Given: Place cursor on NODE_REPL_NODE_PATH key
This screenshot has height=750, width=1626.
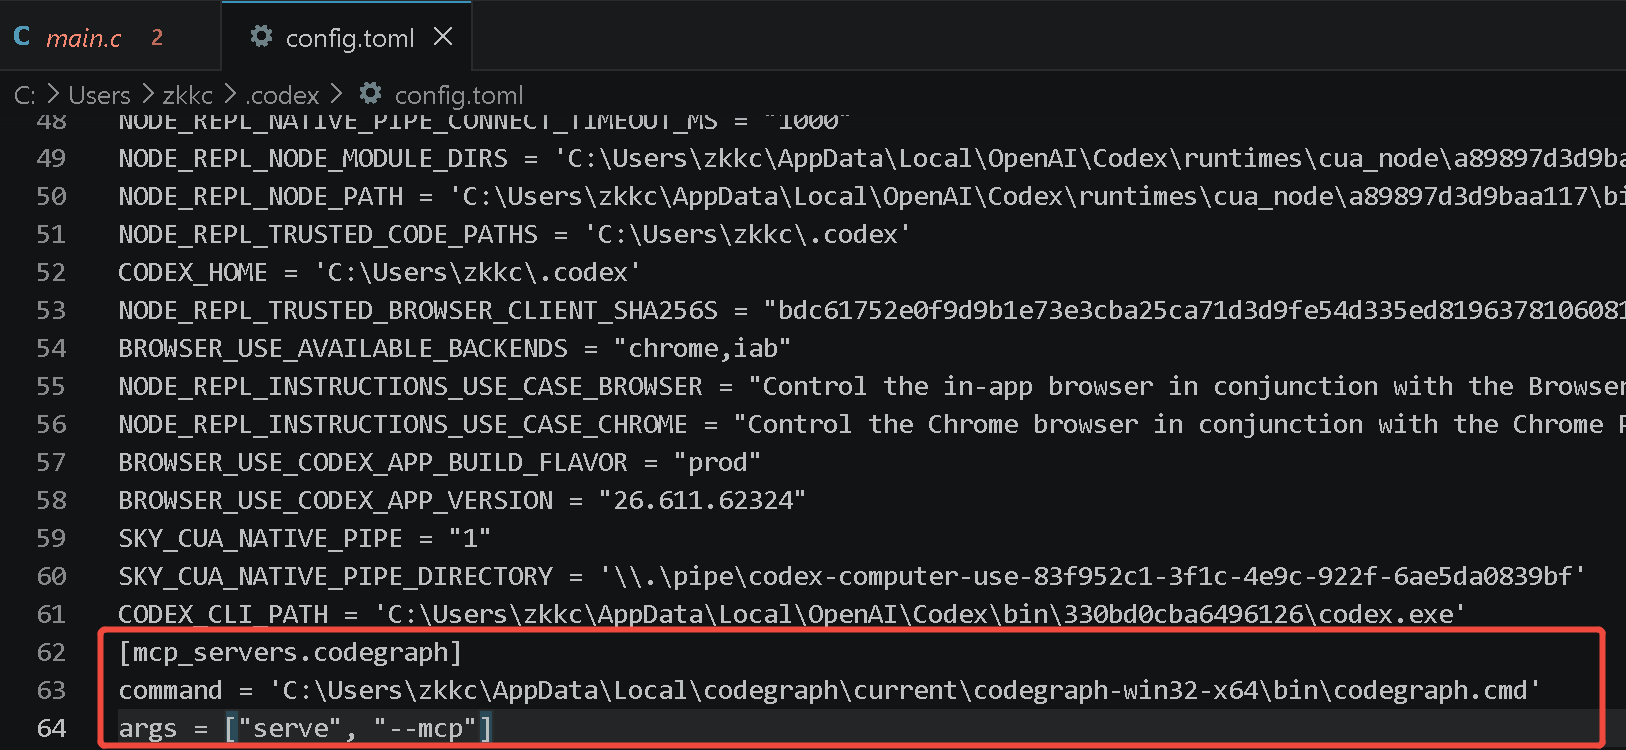Looking at the screenshot, I should [261, 196].
